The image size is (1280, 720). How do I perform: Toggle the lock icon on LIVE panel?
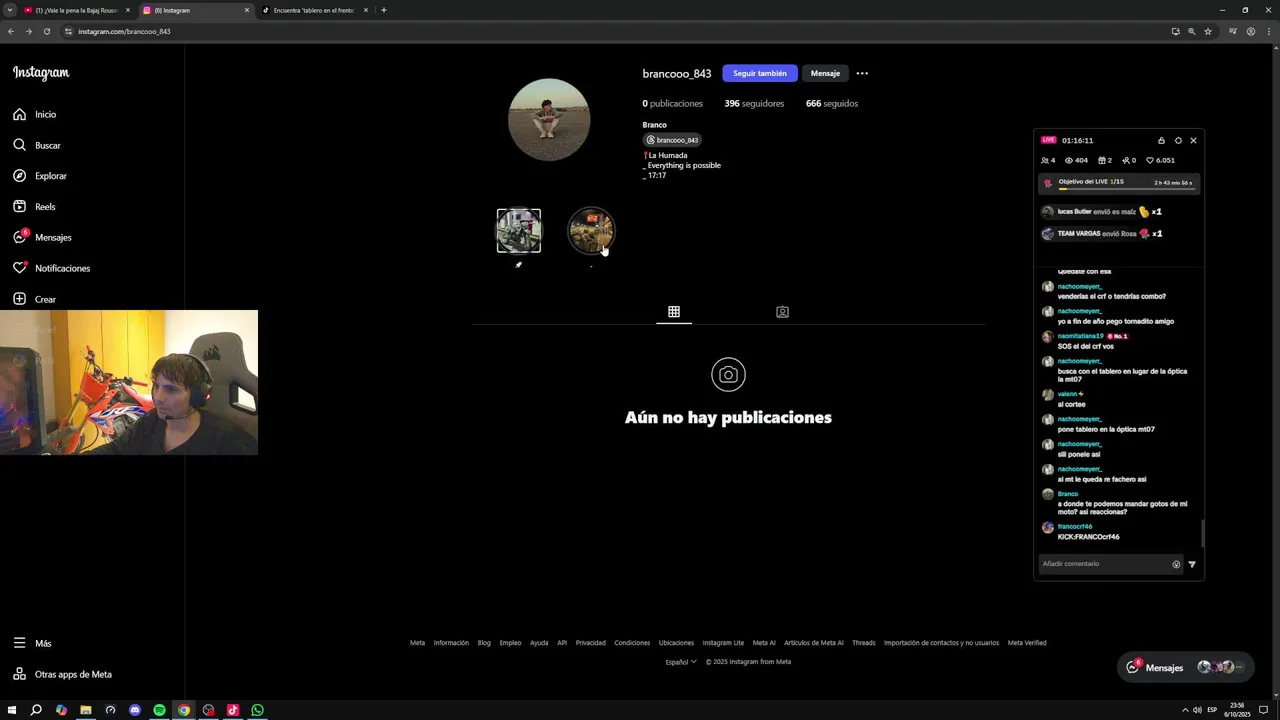1161,140
